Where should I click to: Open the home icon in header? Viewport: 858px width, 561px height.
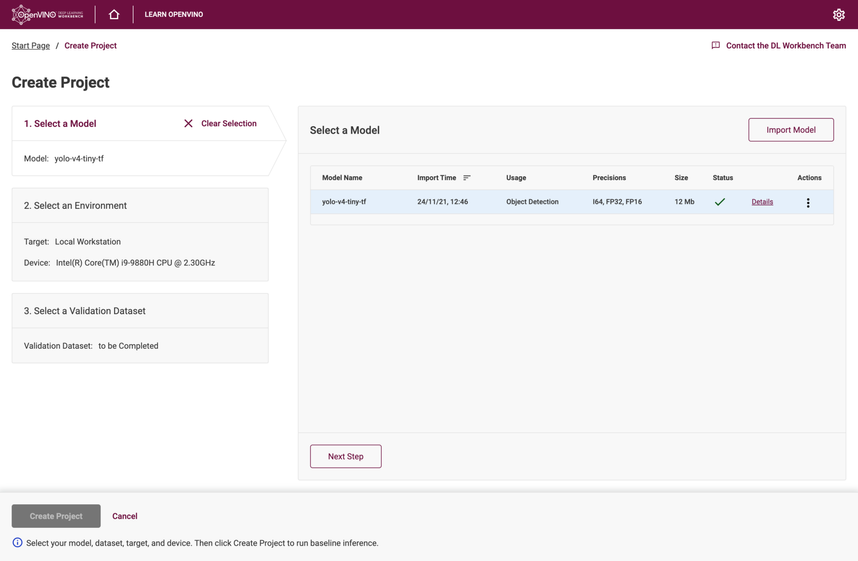114,14
